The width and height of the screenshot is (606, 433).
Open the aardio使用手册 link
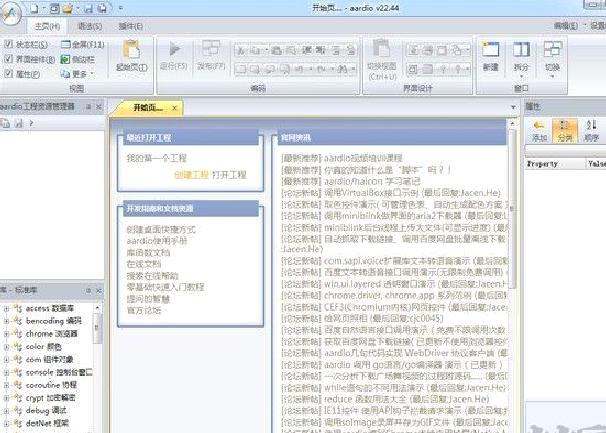(x=157, y=241)
